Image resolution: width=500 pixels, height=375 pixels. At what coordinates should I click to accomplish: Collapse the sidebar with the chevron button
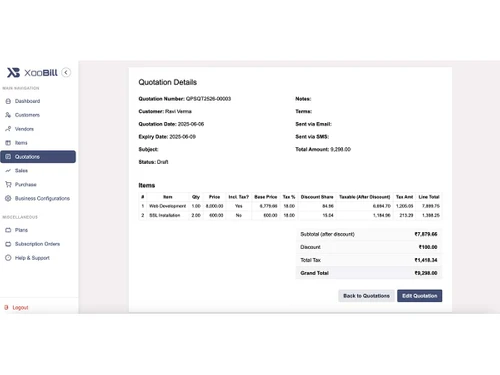click(66, 72)
